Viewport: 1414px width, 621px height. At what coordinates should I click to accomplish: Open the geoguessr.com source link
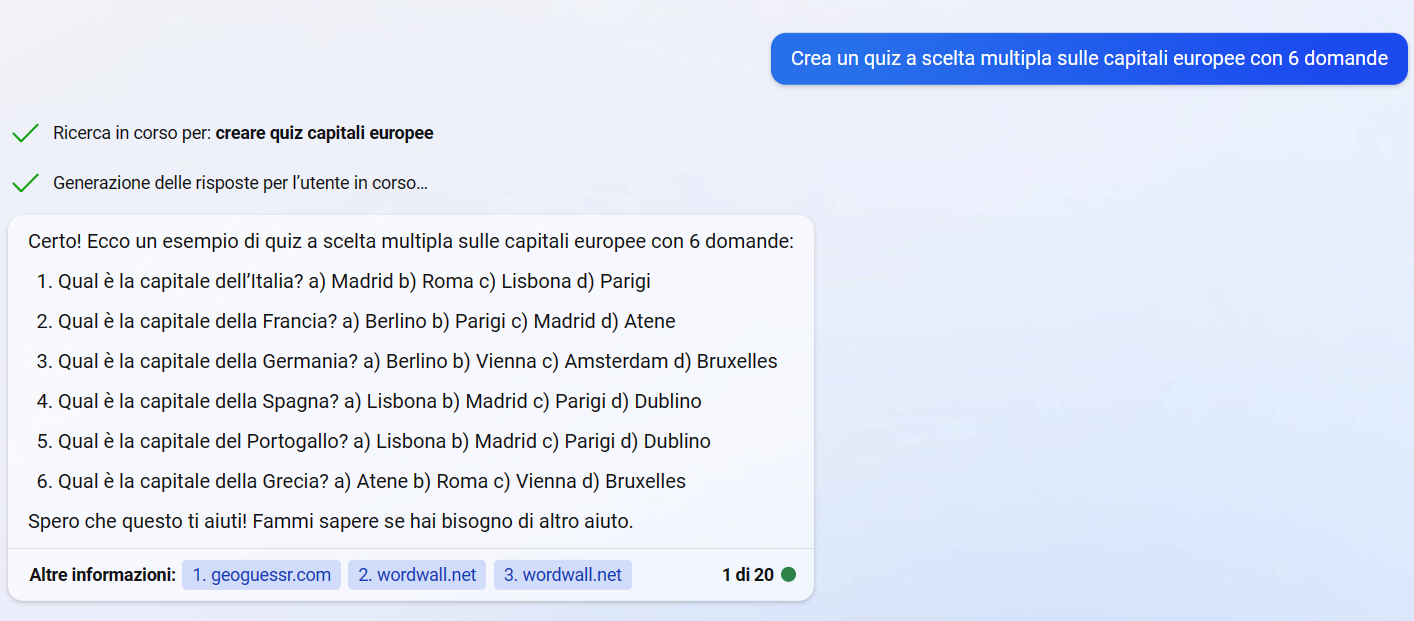[x=261, y=575]
